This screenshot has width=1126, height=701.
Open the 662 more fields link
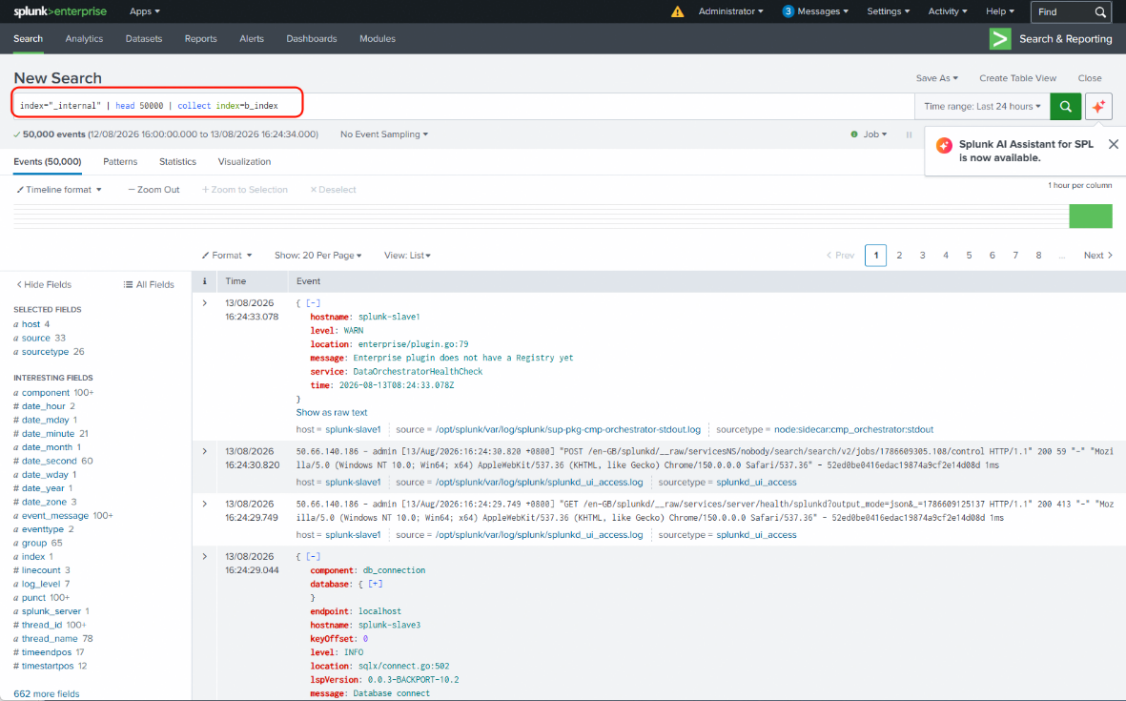point(46,694)
